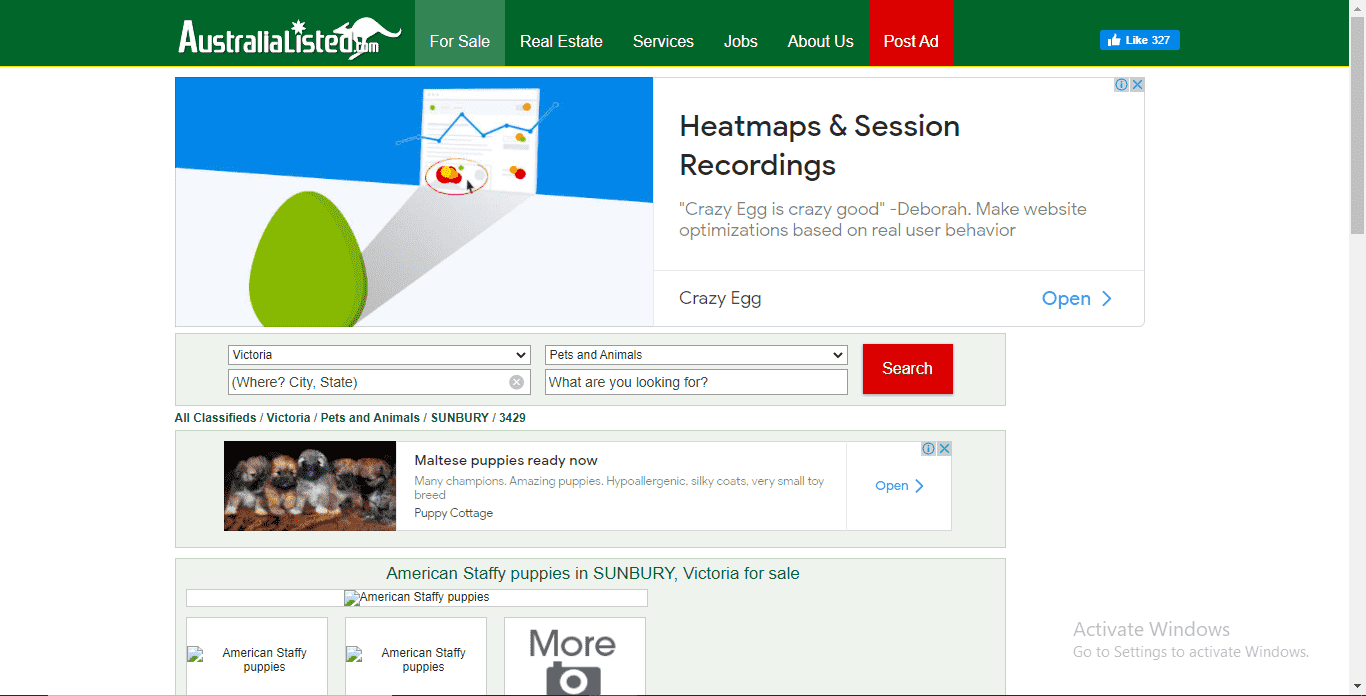Screen dimensions: 1366x696
Task: Close the Crazy Egg banner ad
Action: pyautogui.click(x=1137, y=85)
